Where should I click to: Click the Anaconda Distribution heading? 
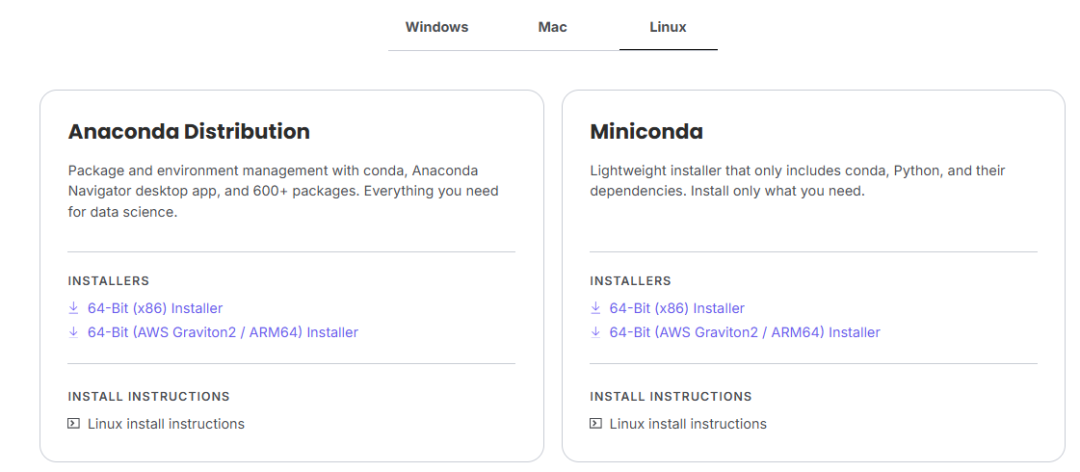tap(189, 131)
